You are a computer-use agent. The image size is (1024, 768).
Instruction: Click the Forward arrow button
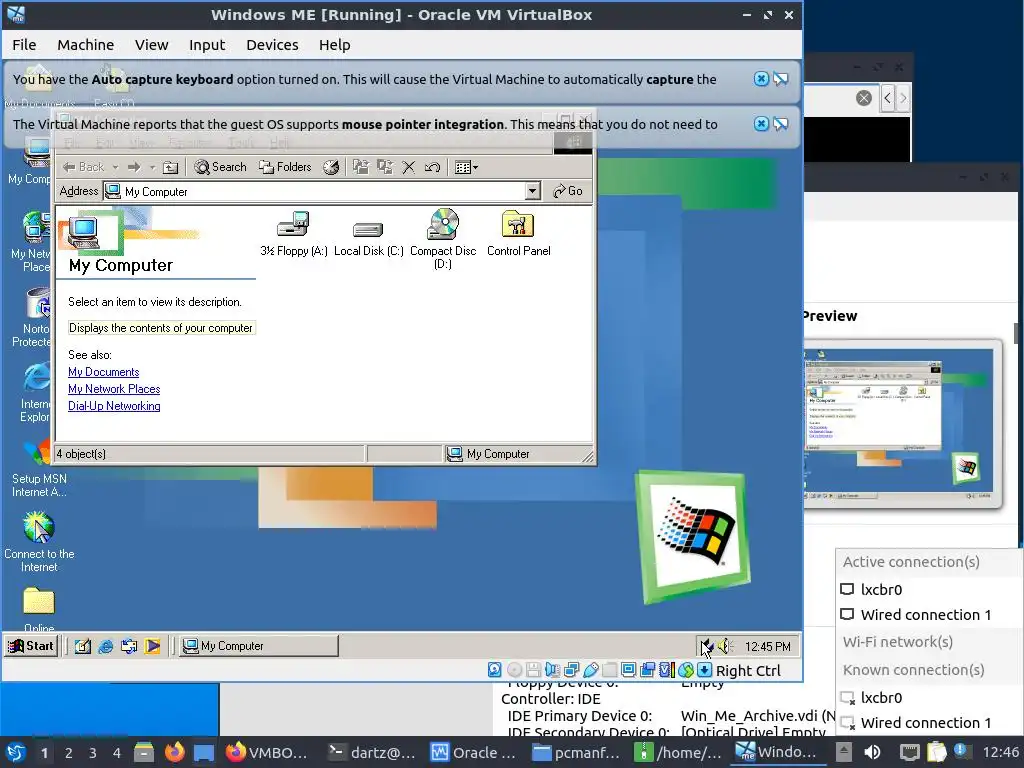coord(134,167)
